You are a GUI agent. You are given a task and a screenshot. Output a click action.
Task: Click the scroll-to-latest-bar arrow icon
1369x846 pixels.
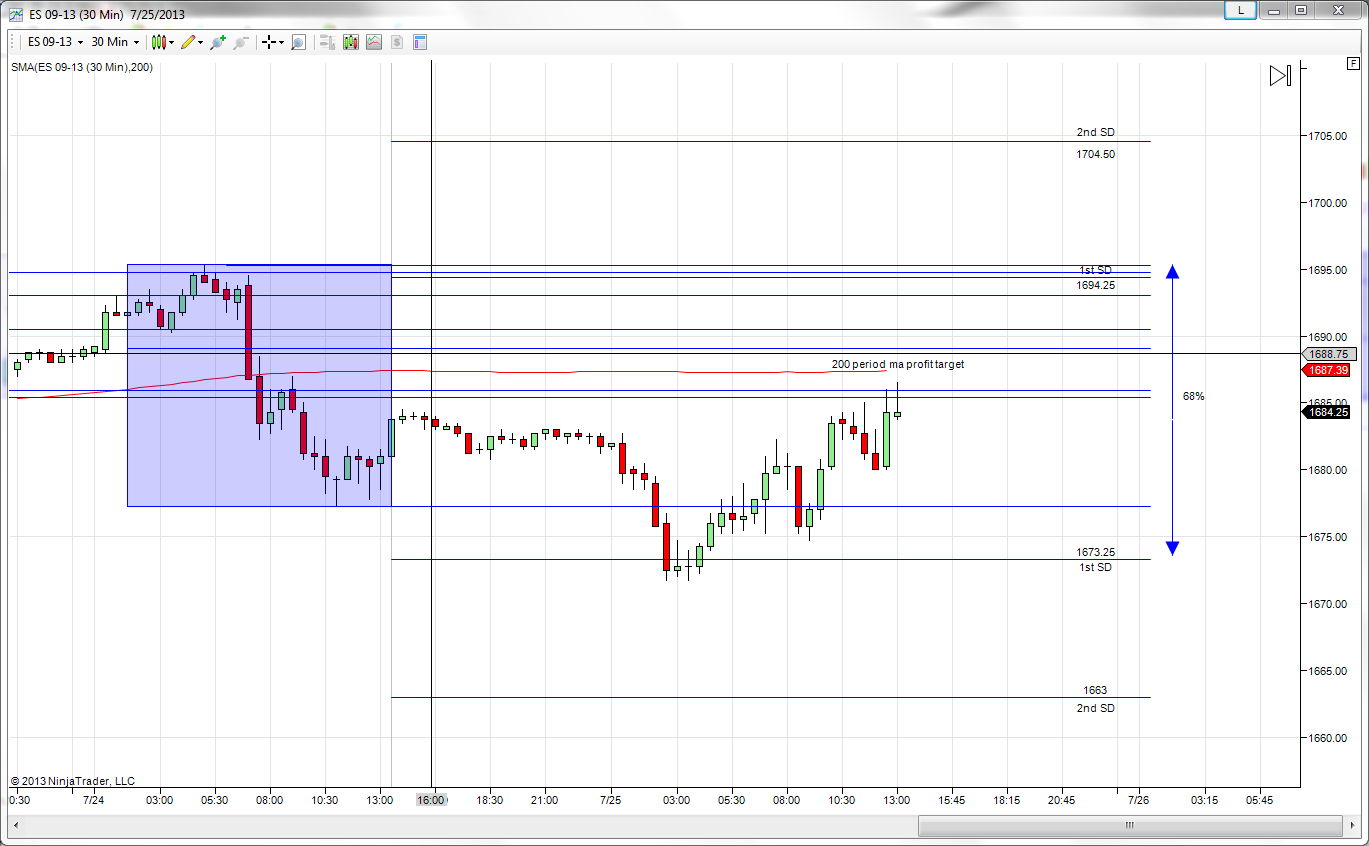coord(1281,76)
